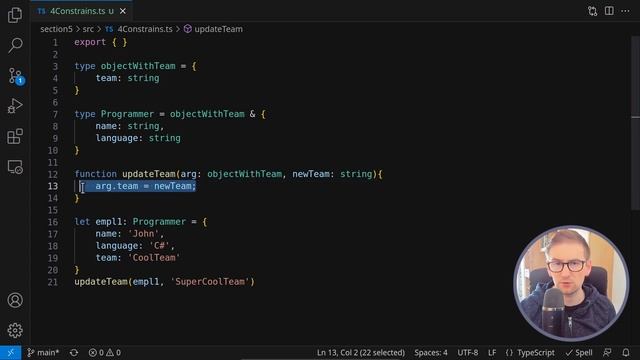Screen dimensions: 640x360
Task: Click 'empl1' variable on line 16
Action: pos(109,222)
